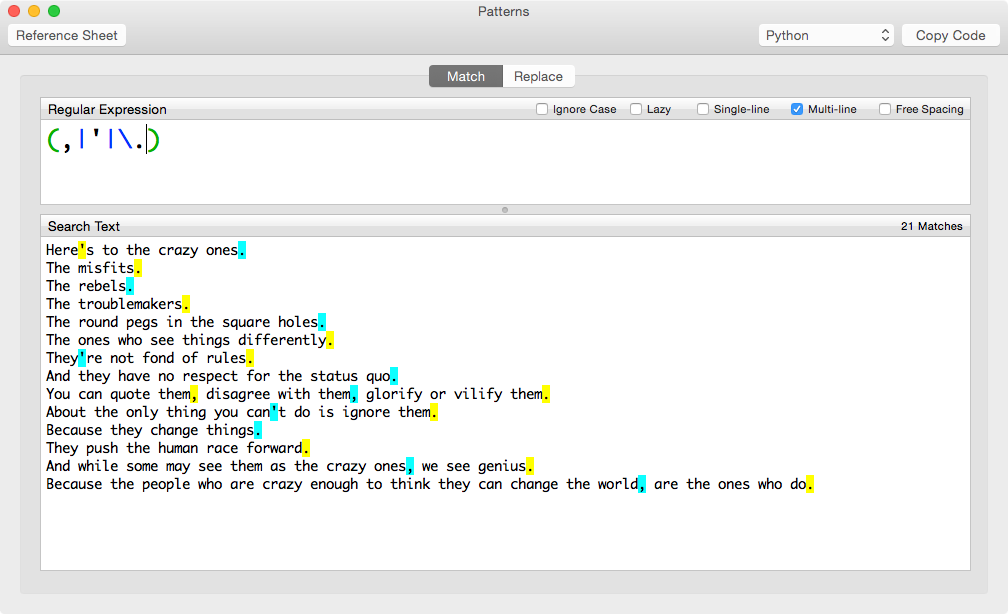The image size is (1008, 614).
Task: Click the line about respect for status quo
Action: tap(222, 376)
